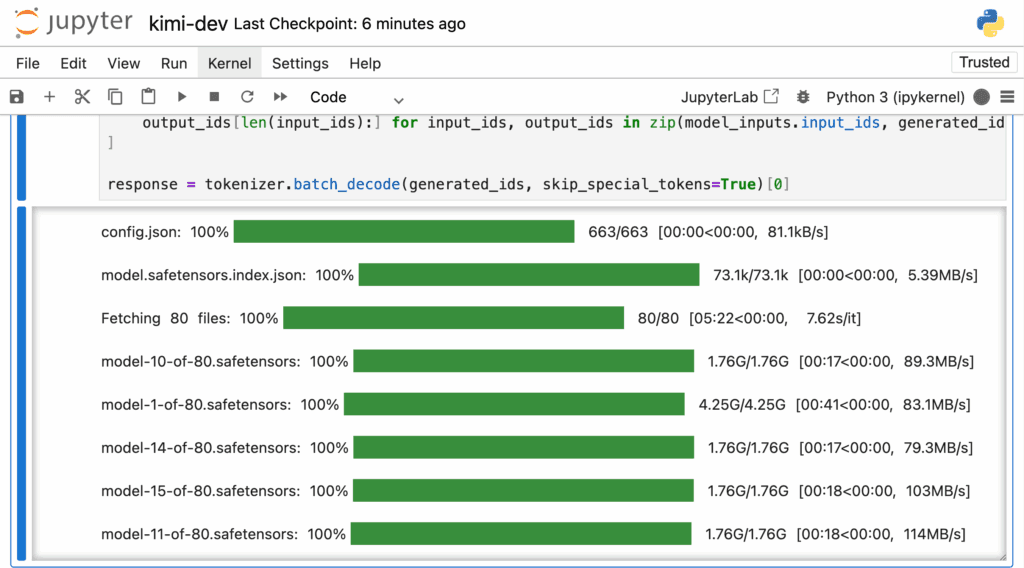
Task: Run the selected cell with play icon
Action: (182, 97)
